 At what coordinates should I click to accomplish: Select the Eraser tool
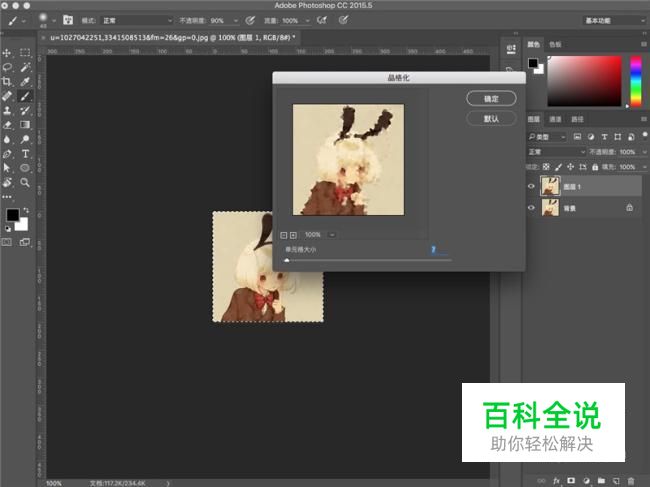tap(7, 125)
